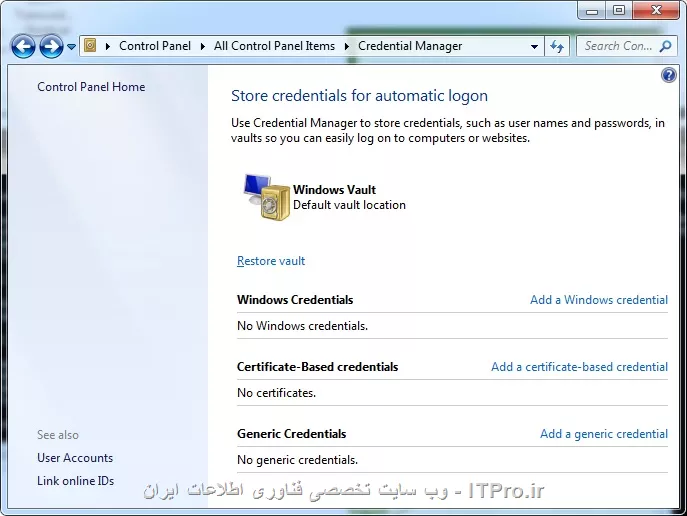Click the Restore vault link
The height and width of the screenshot is (516, 687).
coord(271,261)
